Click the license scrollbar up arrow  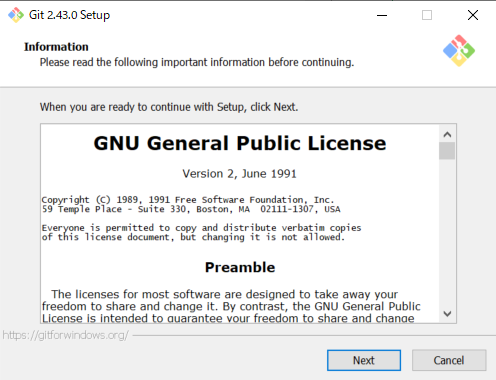pos(447,135)
